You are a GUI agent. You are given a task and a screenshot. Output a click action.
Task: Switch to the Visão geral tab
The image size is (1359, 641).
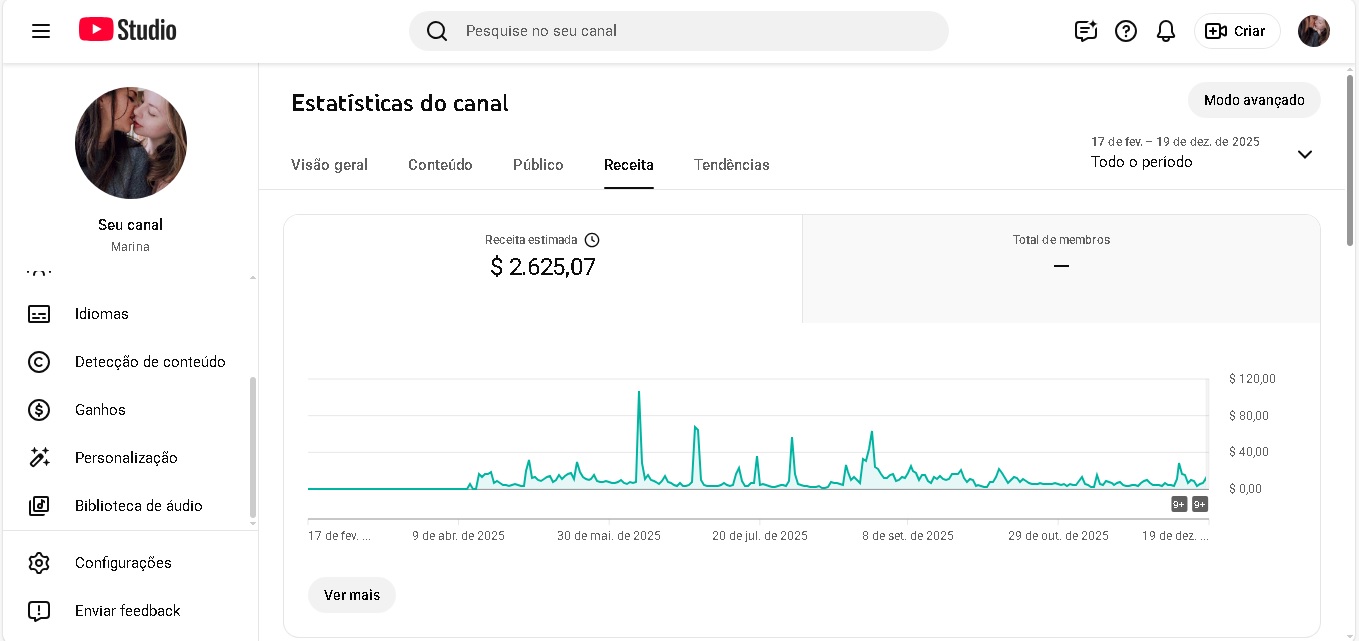point(329,165)
